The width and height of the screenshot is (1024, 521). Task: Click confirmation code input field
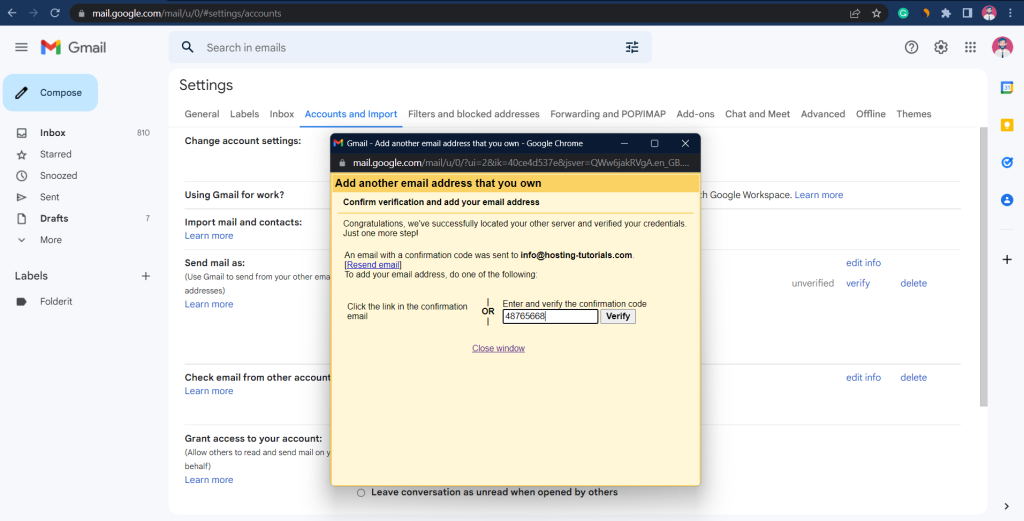pos(550,317)
